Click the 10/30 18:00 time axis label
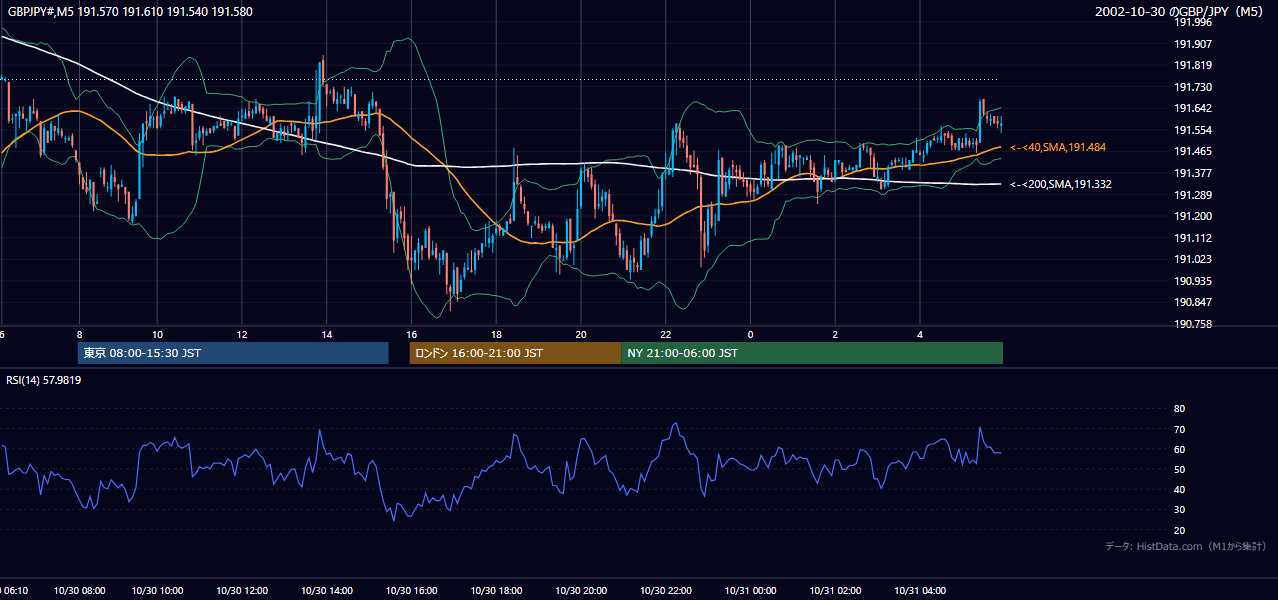This screenshot has width=1278, height=600. pos(496,591)
